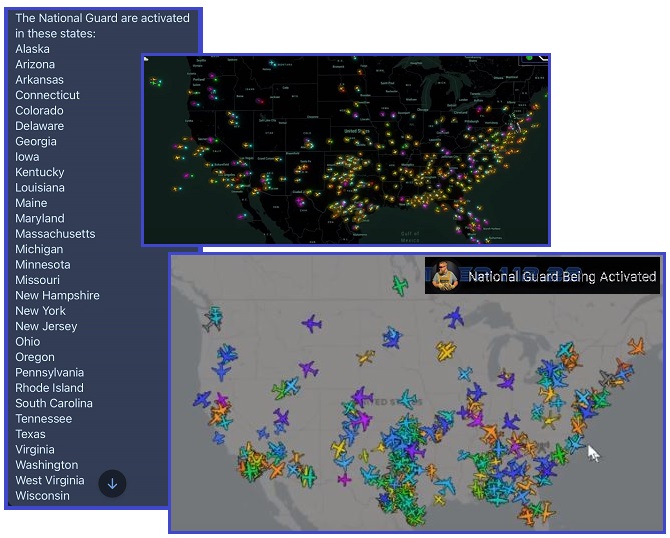Click the green airplane beside the video avatar
Image resolution: width=670 pixels, height=538 pixels.
(401, 287)
